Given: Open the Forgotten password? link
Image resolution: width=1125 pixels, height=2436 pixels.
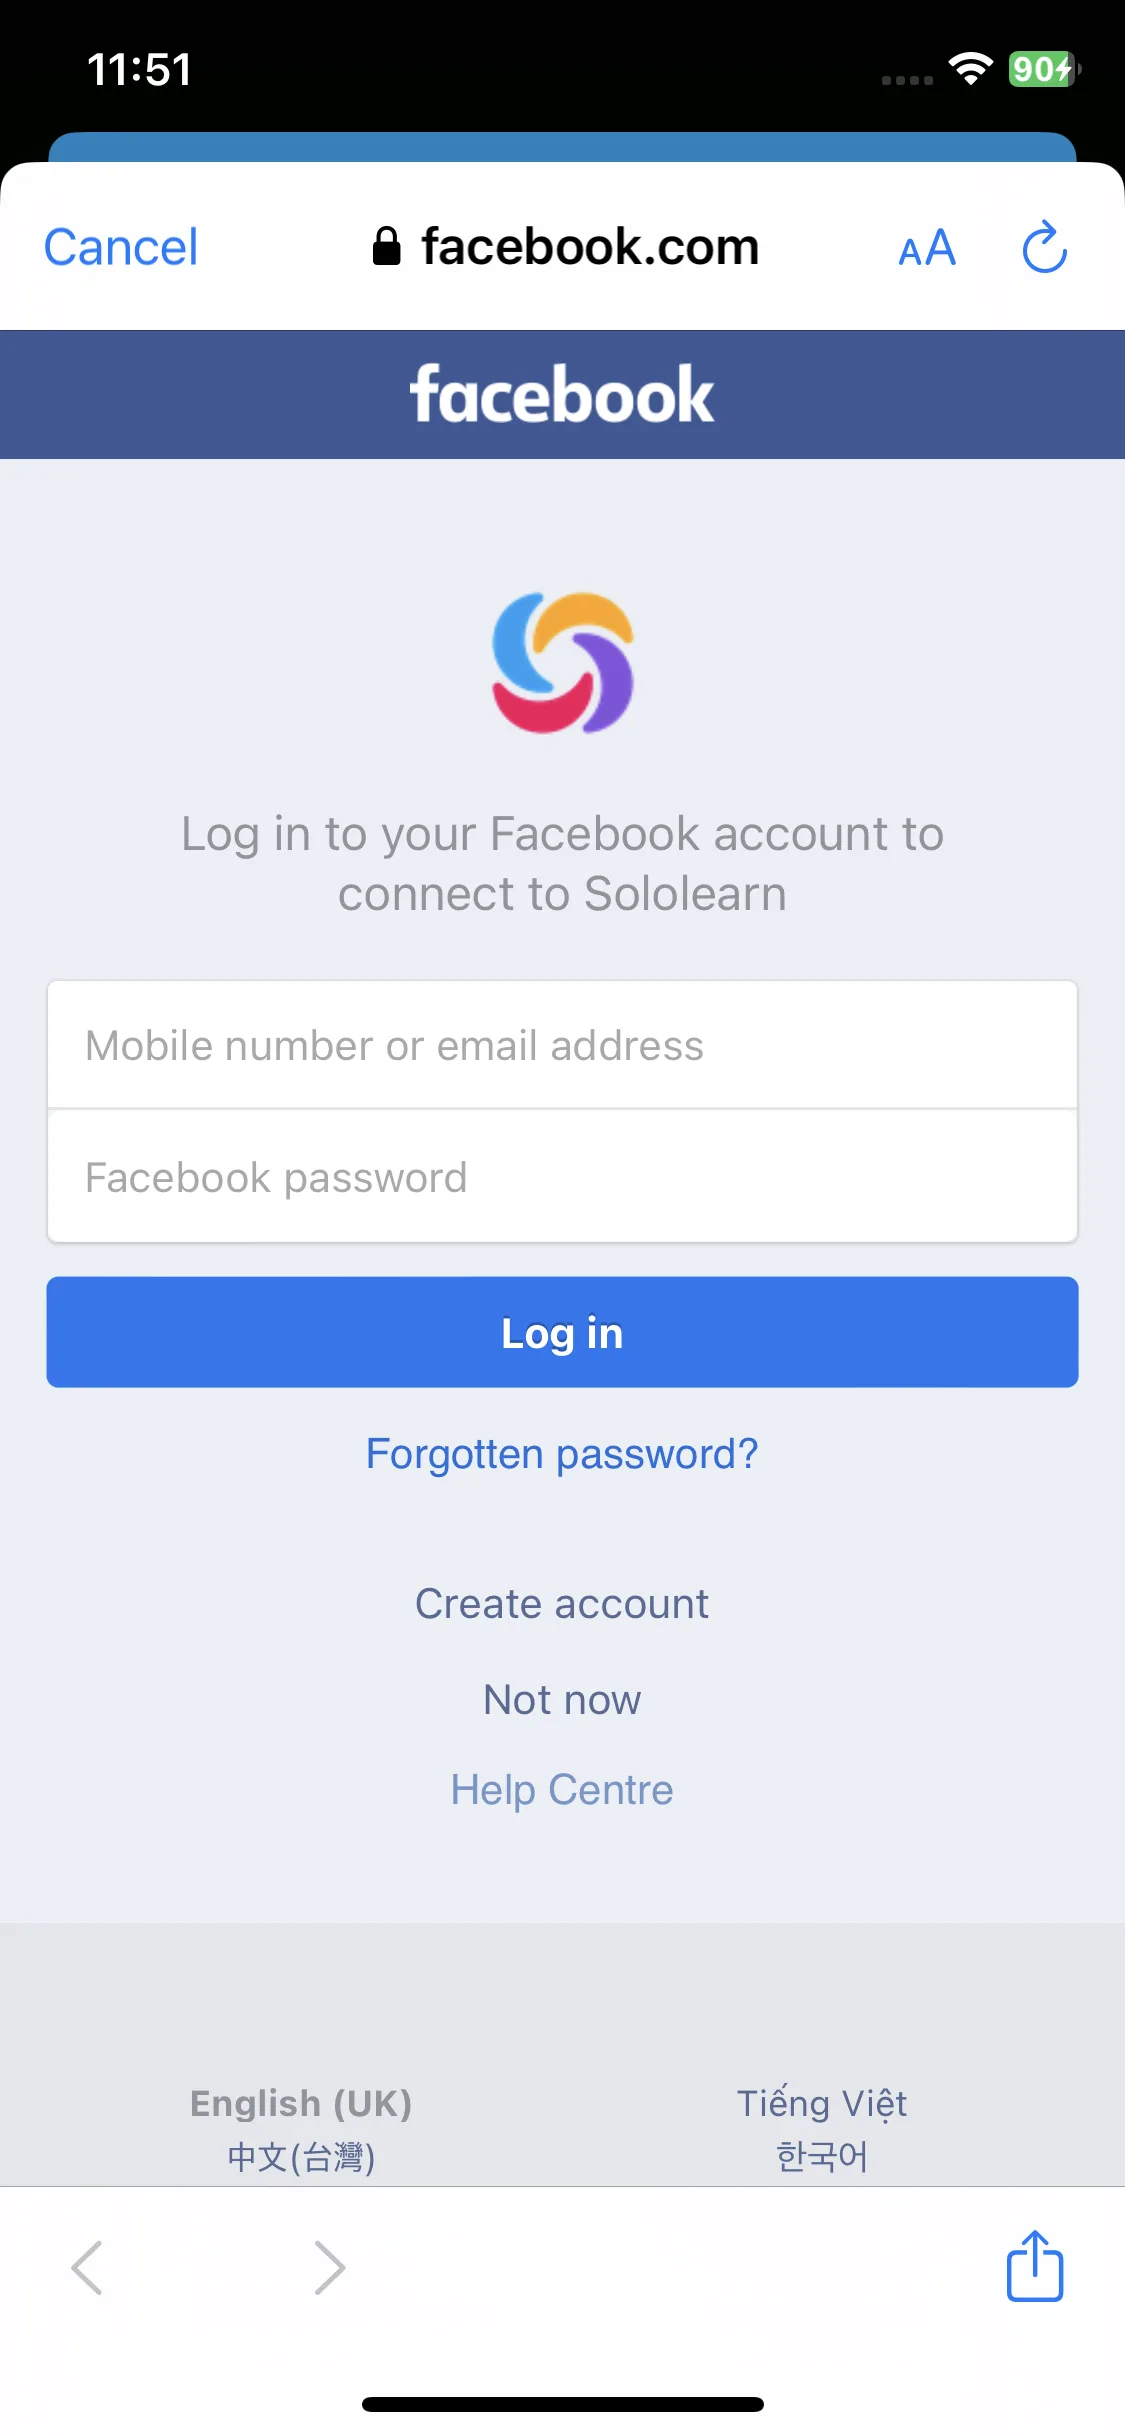Looking at the screenshot, I should tap(562, 1454).
